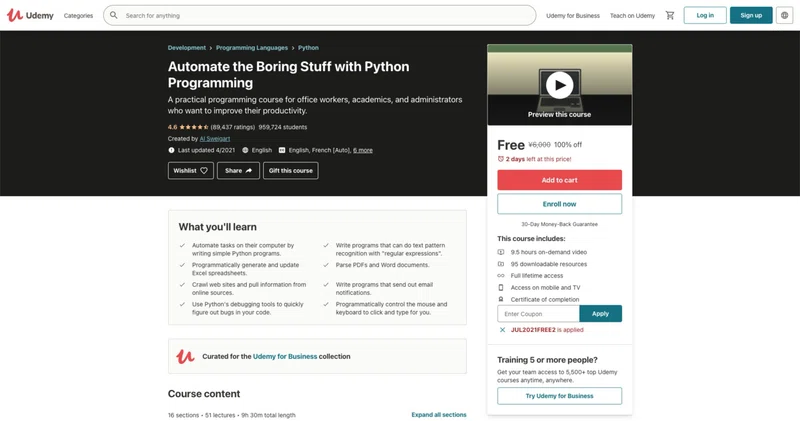Click 'Training 5 or more people?' heading
The image size is (800, 421).
[547, 360]
